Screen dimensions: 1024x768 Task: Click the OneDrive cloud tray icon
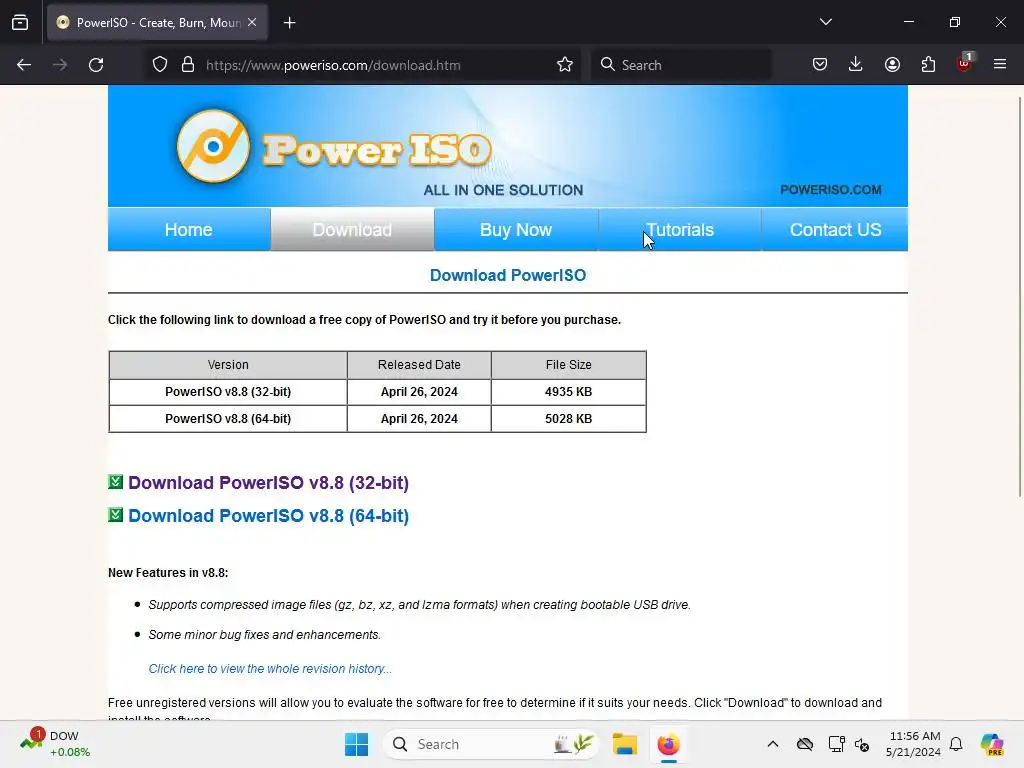(x=805, y=744)
